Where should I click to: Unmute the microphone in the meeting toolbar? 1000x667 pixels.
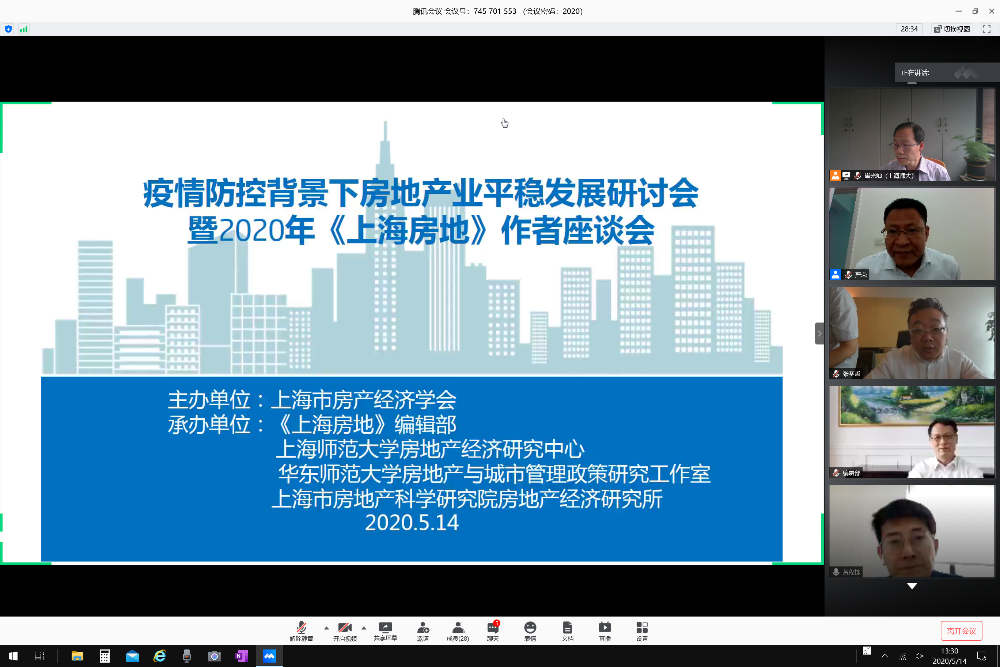click(301, 631)
